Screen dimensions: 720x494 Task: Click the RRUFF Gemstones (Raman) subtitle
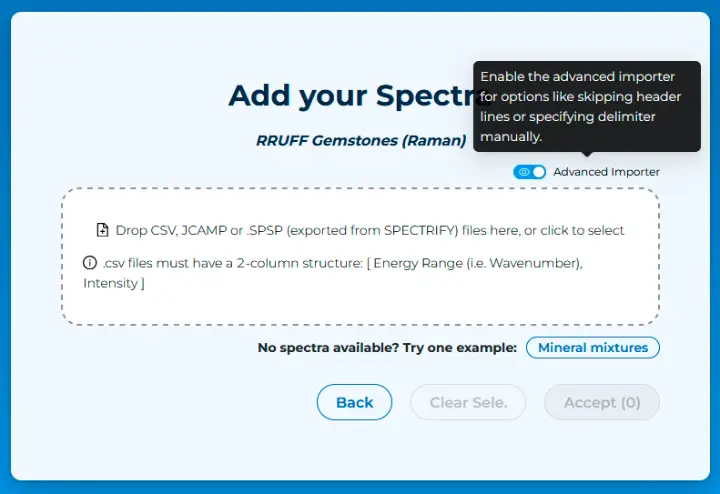361,140
